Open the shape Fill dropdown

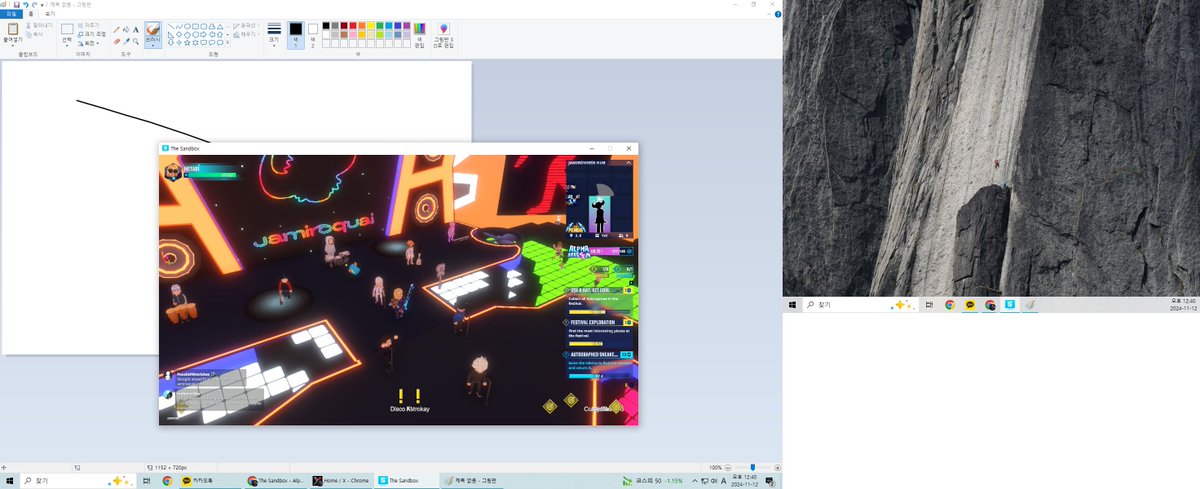pos(245,34)
